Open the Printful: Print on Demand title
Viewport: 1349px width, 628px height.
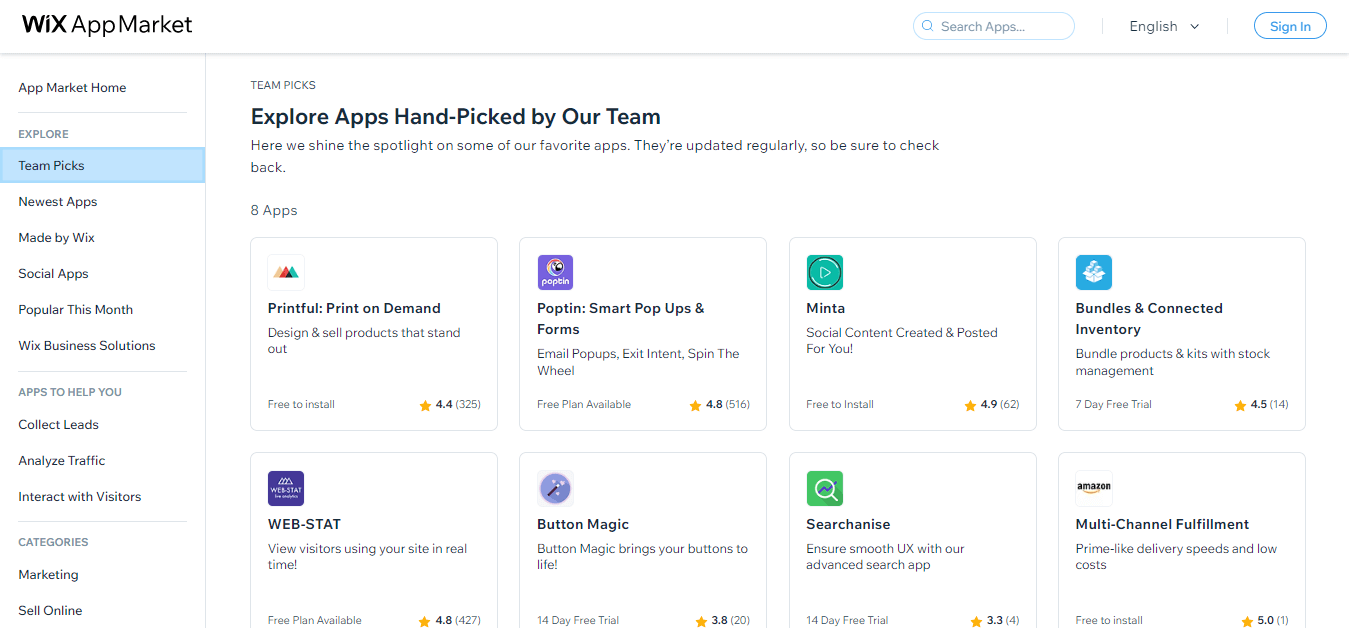(x=354, y=309)
